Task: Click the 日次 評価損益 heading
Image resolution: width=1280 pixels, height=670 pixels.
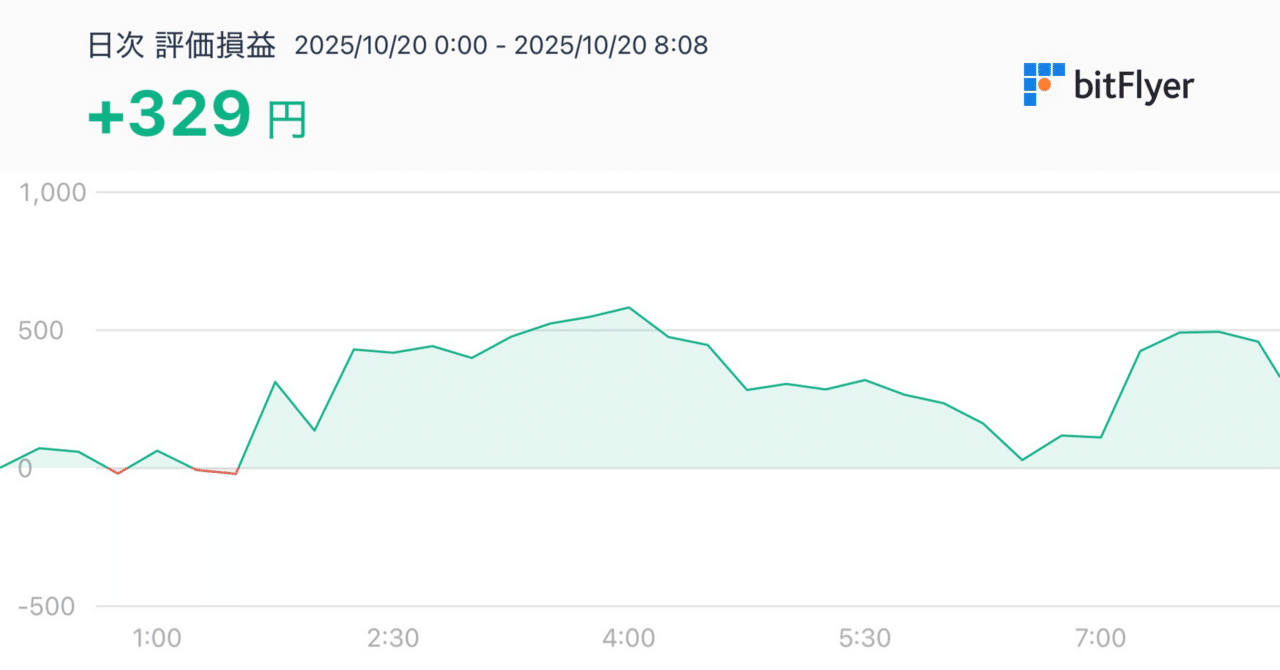Action: 181,46
